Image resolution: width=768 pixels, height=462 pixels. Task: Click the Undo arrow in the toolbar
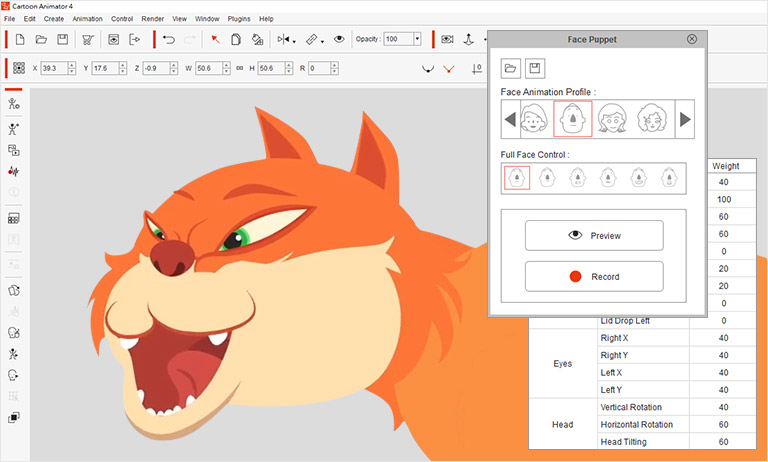[168, 39]
